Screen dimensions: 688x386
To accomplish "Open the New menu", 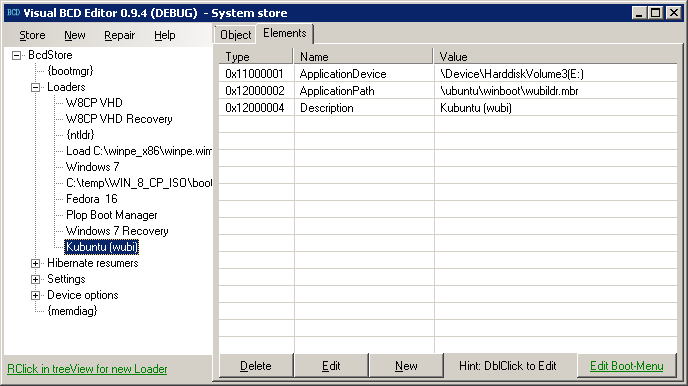I will click(75, 35).
